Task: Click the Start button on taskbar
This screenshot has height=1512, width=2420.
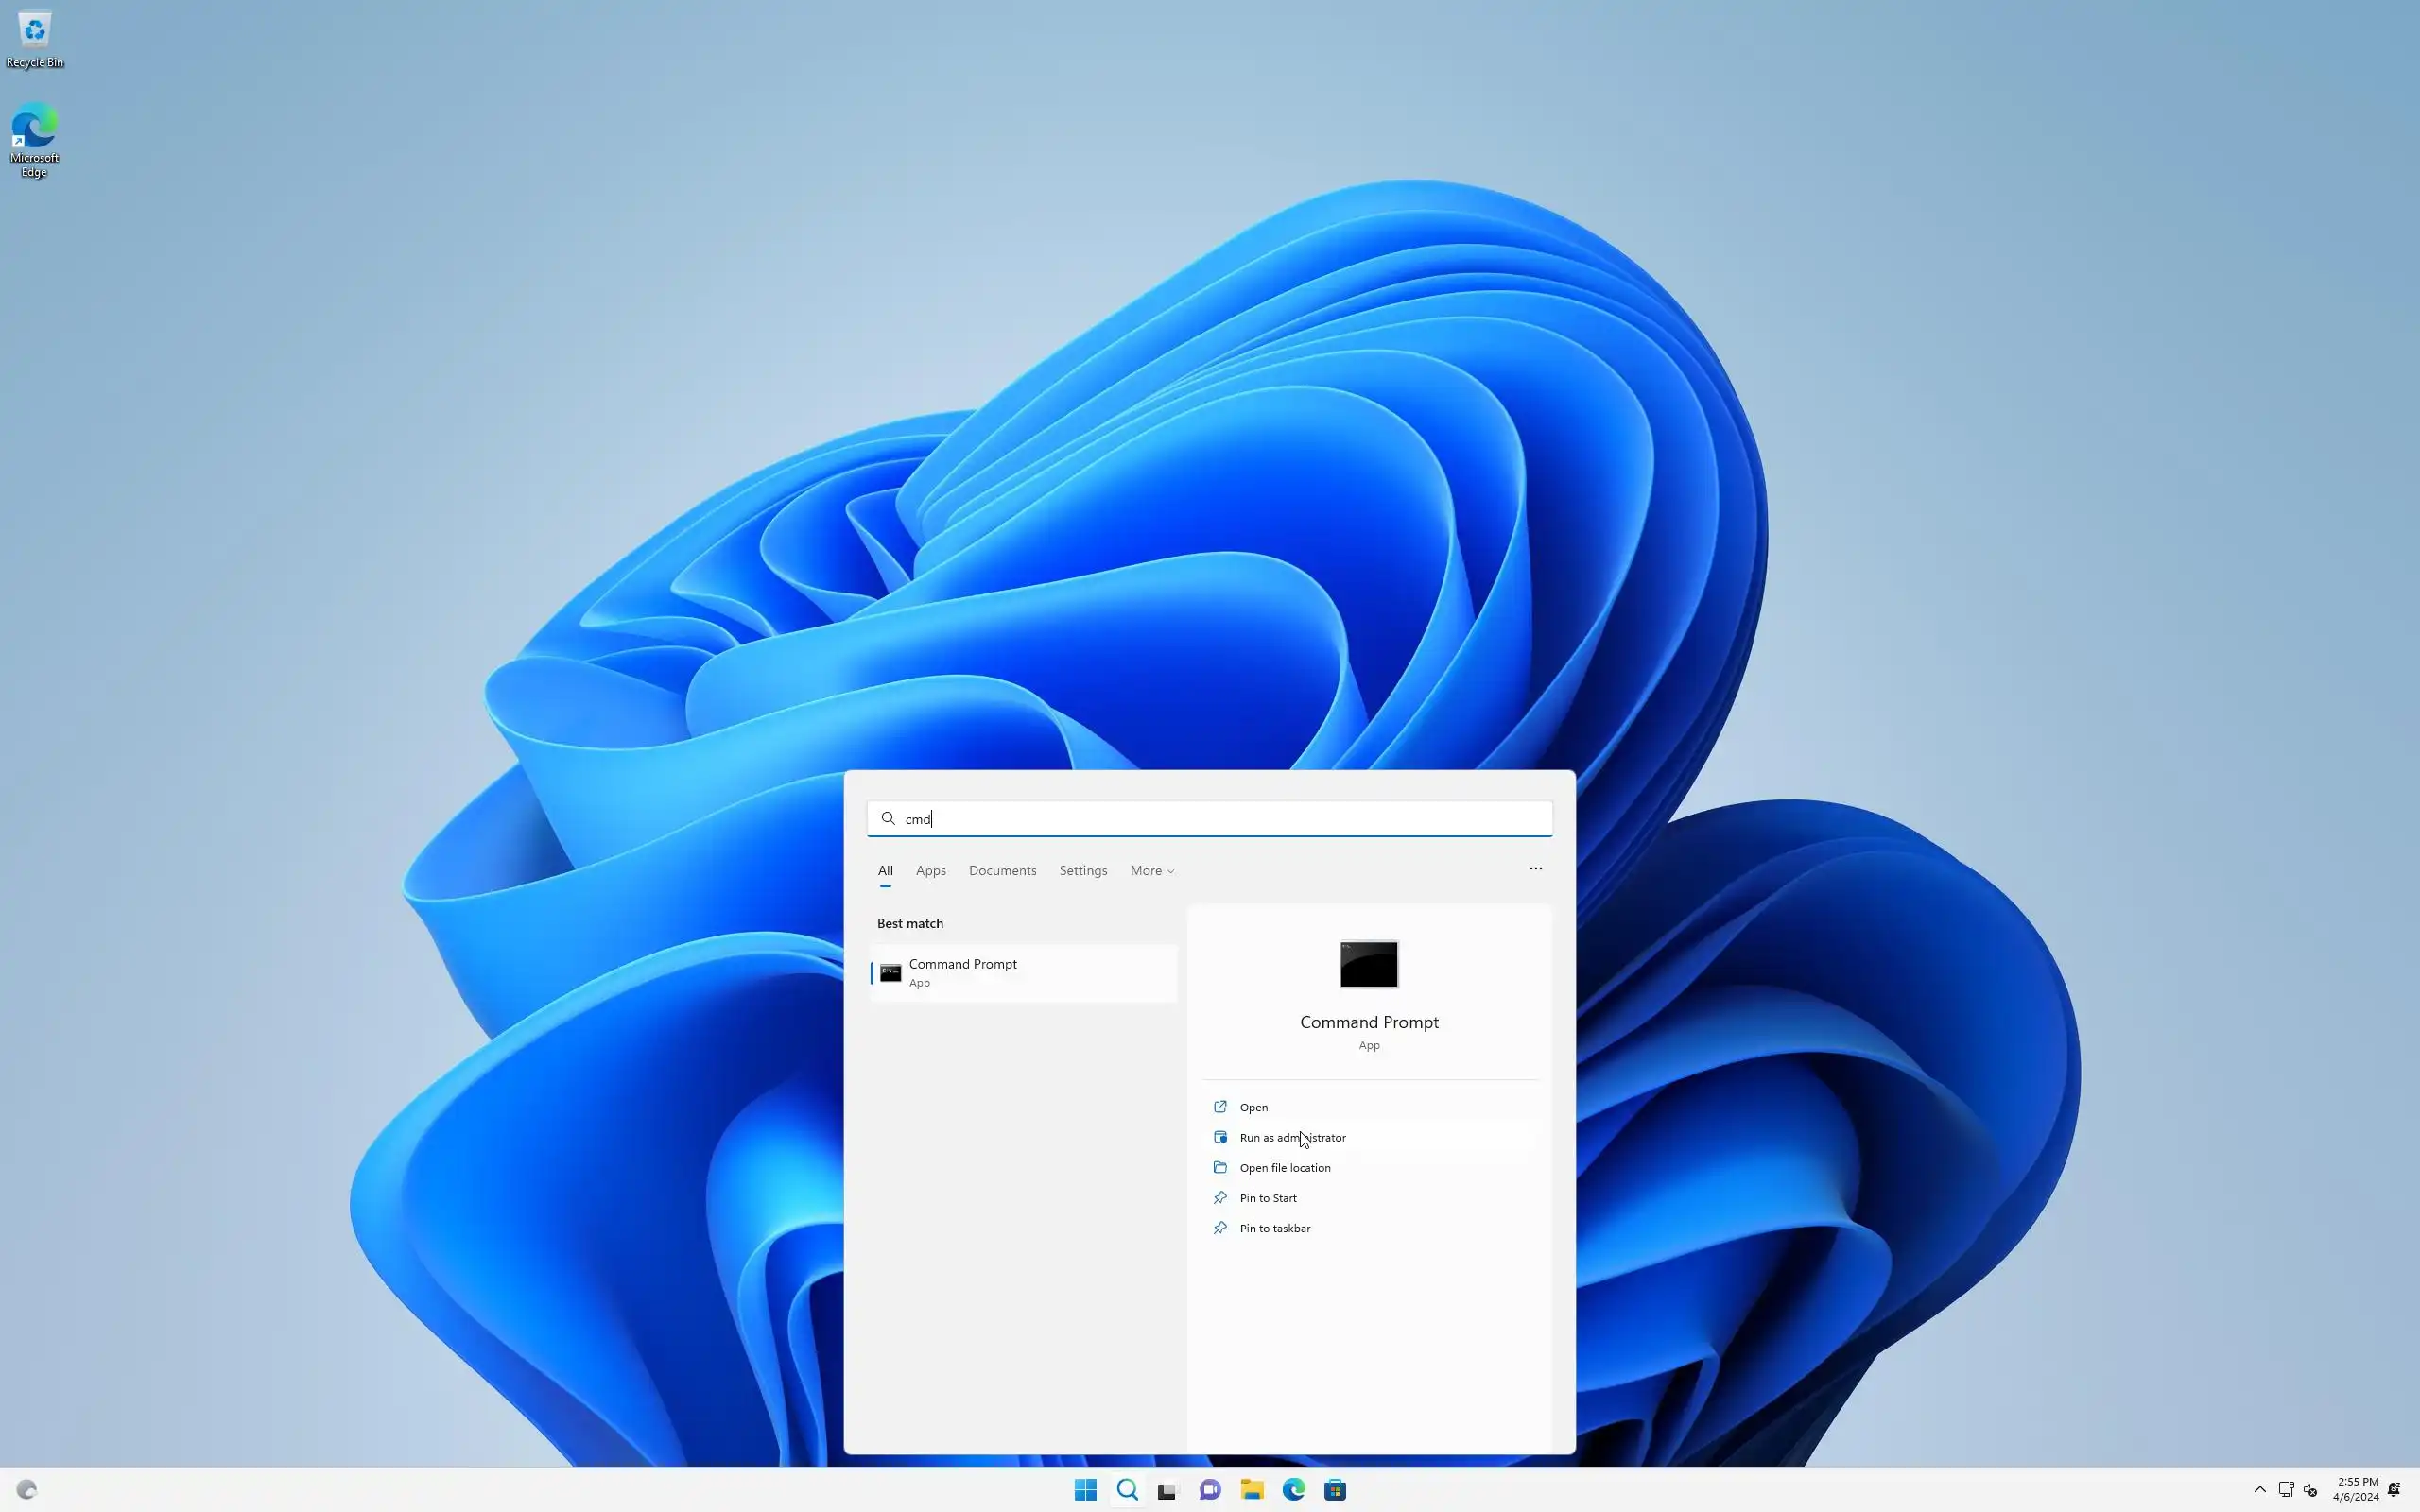Action: coord(1085,1490)
